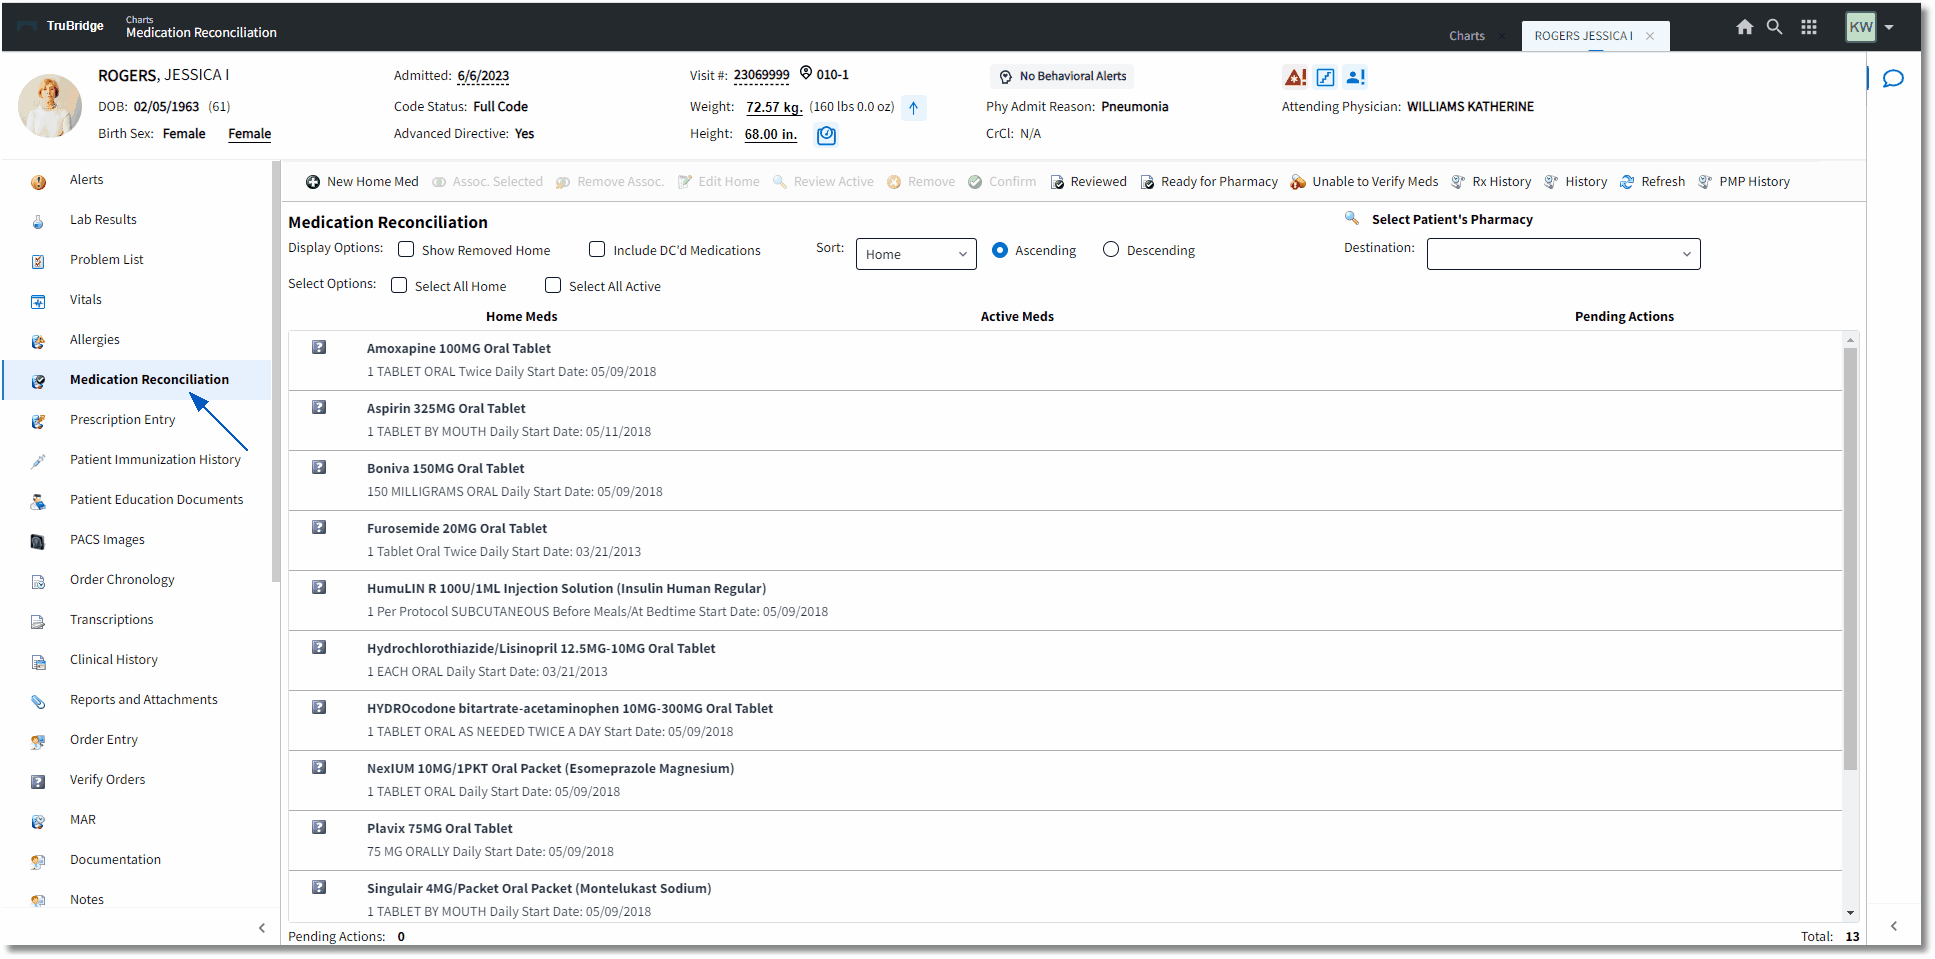Click the weight trend up-arrow icon
This screenshot has height=959, width=1935.
[x=913, y=108]
